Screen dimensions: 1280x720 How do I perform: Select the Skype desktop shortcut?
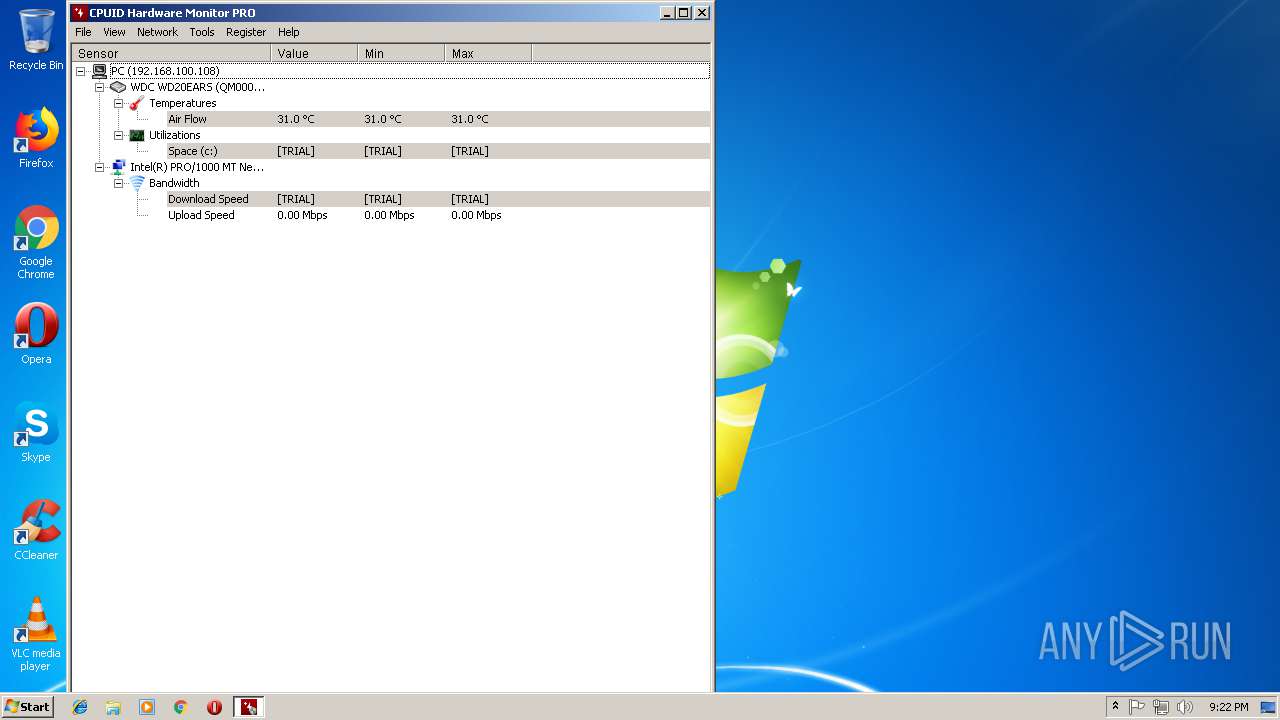point(36,432)
